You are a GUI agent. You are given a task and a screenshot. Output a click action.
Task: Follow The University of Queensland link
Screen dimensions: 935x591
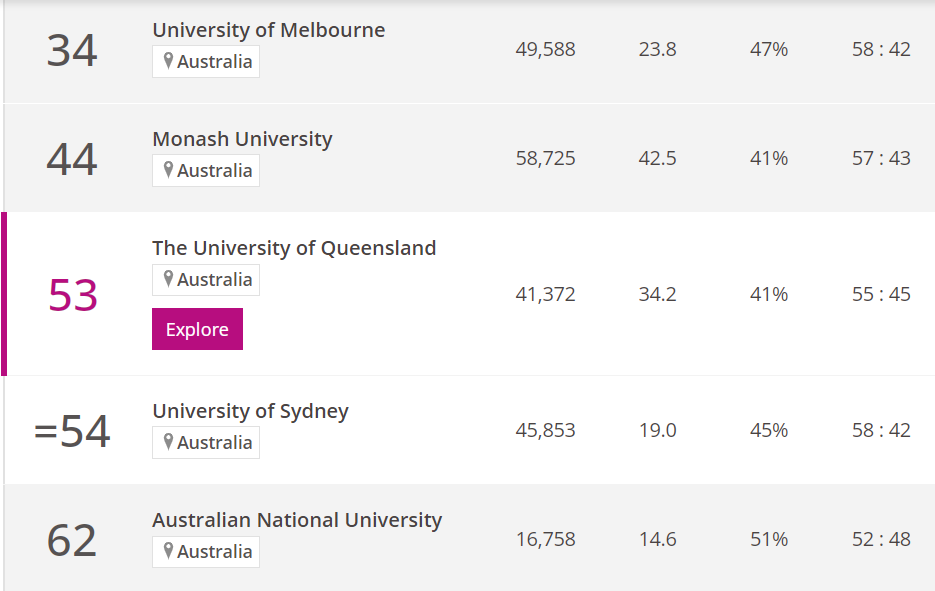point(294,248)
